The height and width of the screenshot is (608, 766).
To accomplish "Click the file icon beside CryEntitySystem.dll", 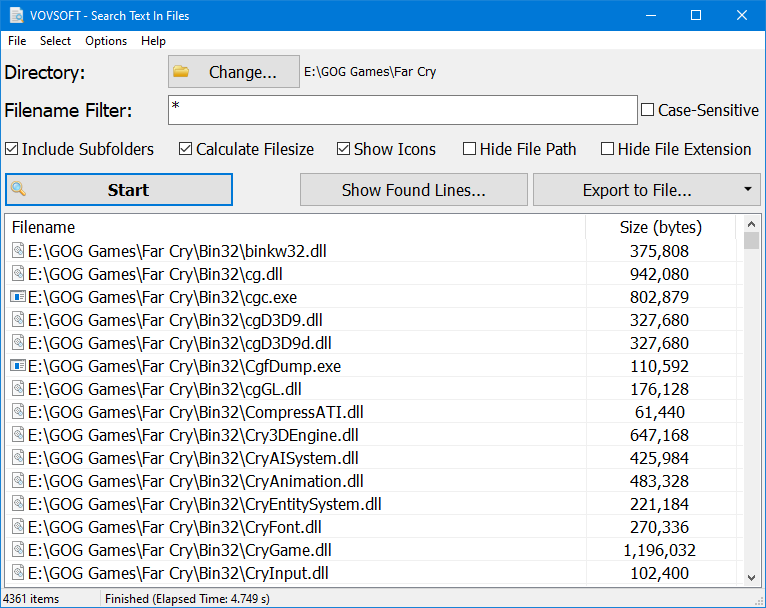I will point(18,503).
